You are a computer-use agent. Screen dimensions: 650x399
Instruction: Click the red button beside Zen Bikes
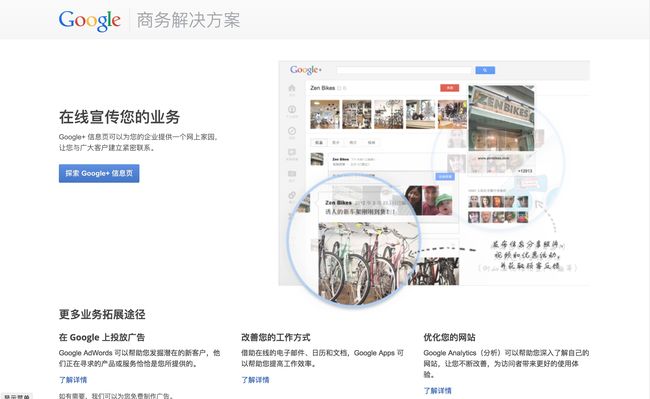(449, 88)
